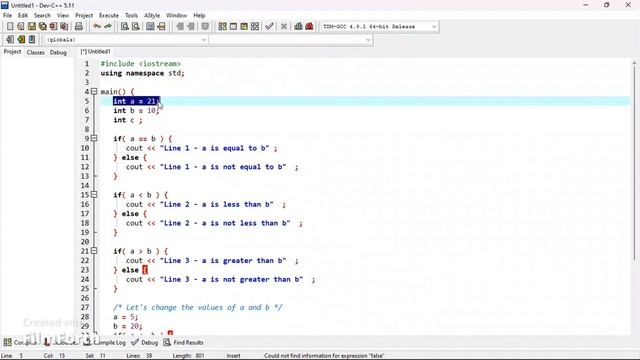Screen dimensions: 640x360
Task: Click the string "Line 2 - a is less than b"
Action: point(217,204)
